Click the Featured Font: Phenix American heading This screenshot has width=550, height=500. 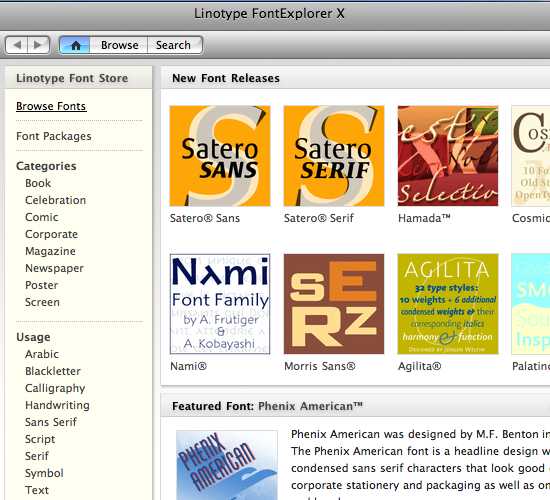(x=267, y=406)
